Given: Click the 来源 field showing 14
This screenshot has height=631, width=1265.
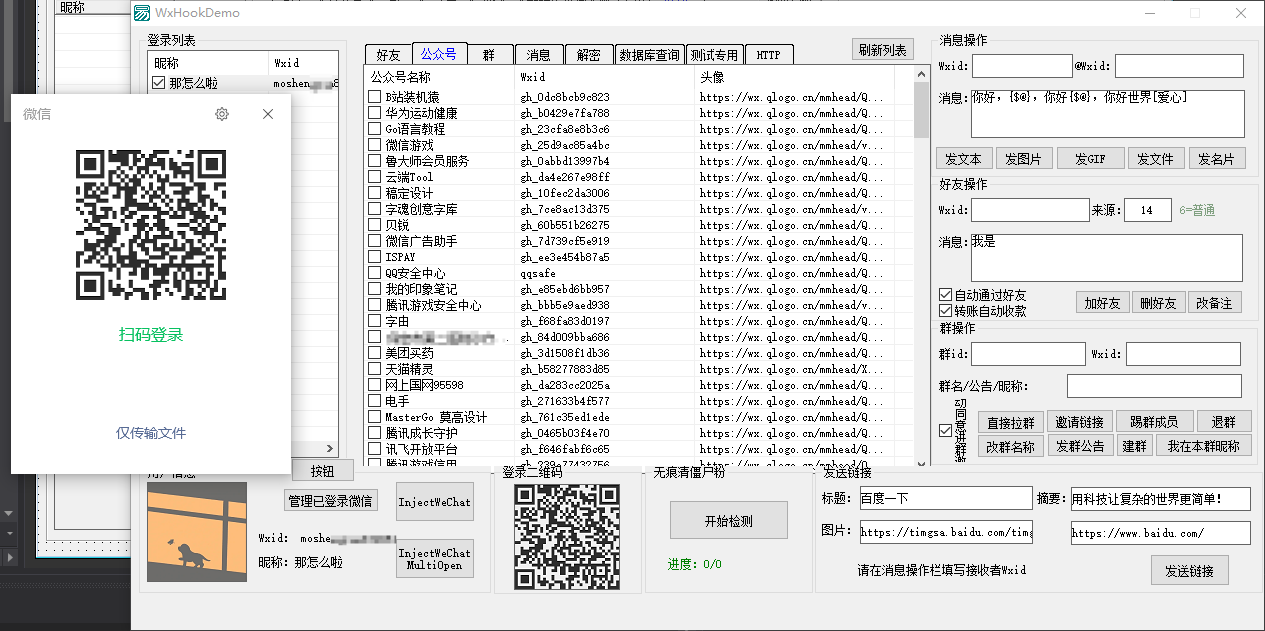Looking at the screenshot, I should coord(1148,210).
